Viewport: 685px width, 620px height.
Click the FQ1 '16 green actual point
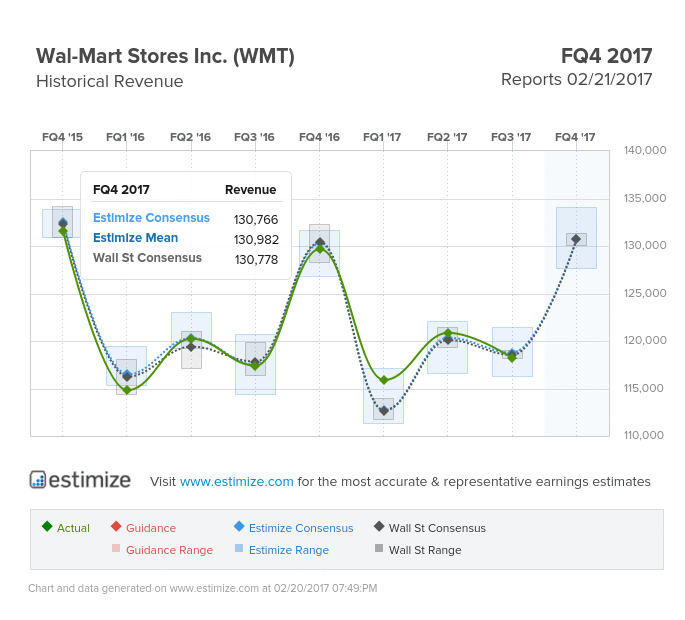pyautogui.click(x=127, y=390)
